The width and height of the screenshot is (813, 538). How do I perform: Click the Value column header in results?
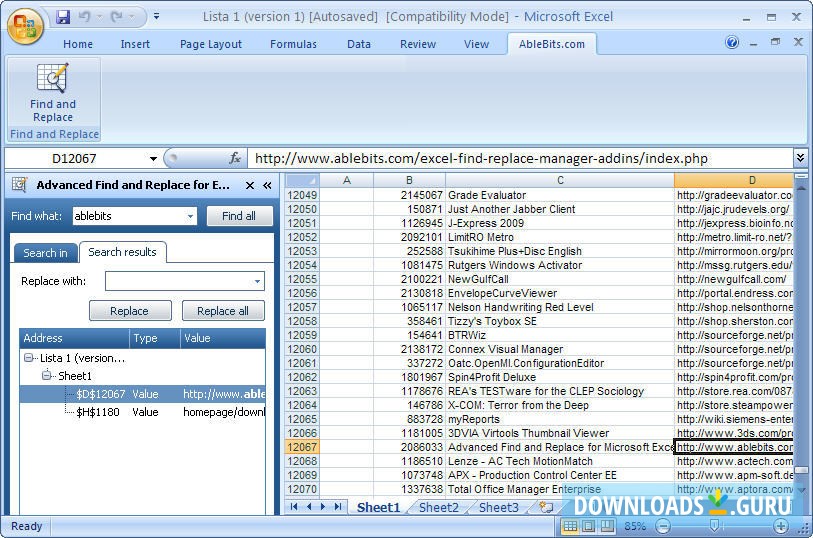[x=222, y=338]
